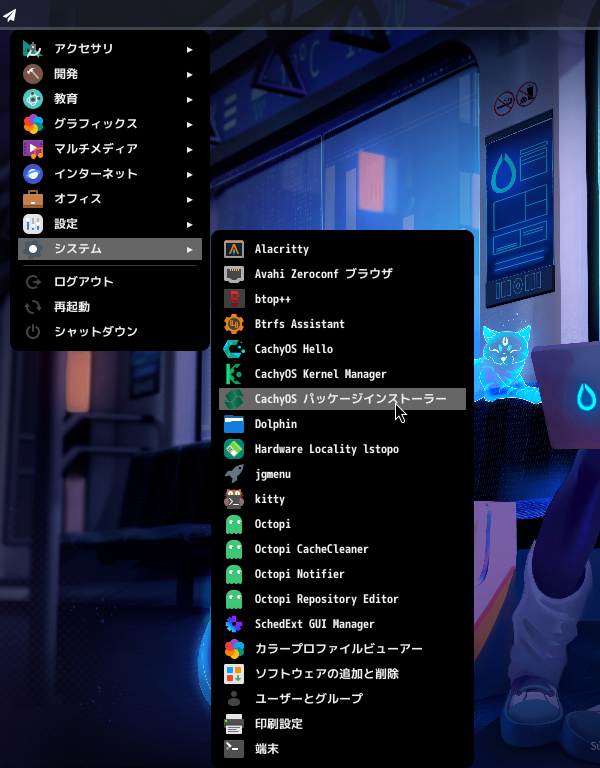Click the Alacritty terminal icon
This screenshot has width=600, height=768.
pyautogui.click(x=234, y=249)
